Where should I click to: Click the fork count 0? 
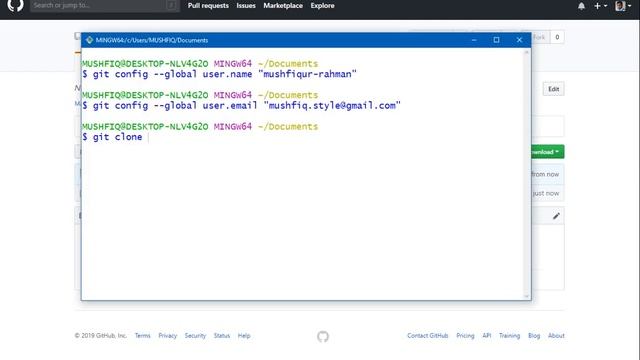(557, 37)
